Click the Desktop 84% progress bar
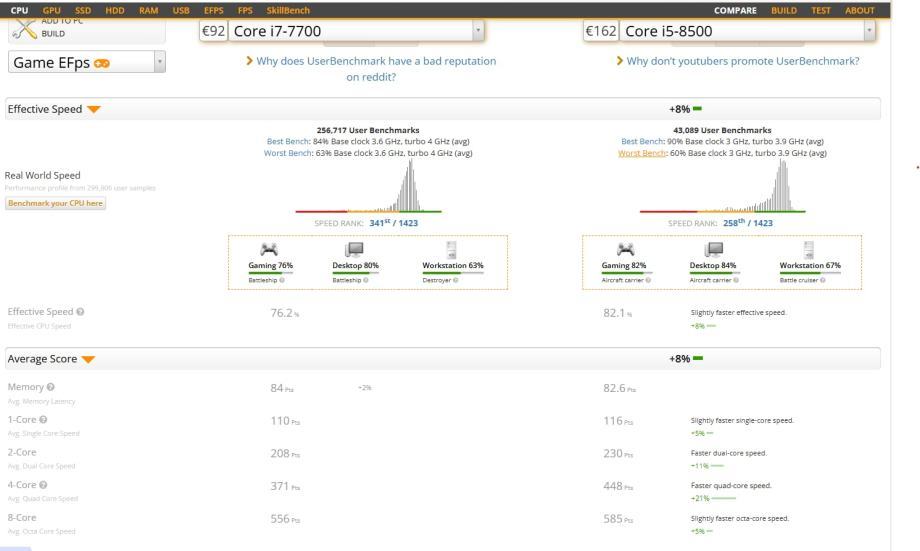The image size is (920, 551). click(713, 273)
